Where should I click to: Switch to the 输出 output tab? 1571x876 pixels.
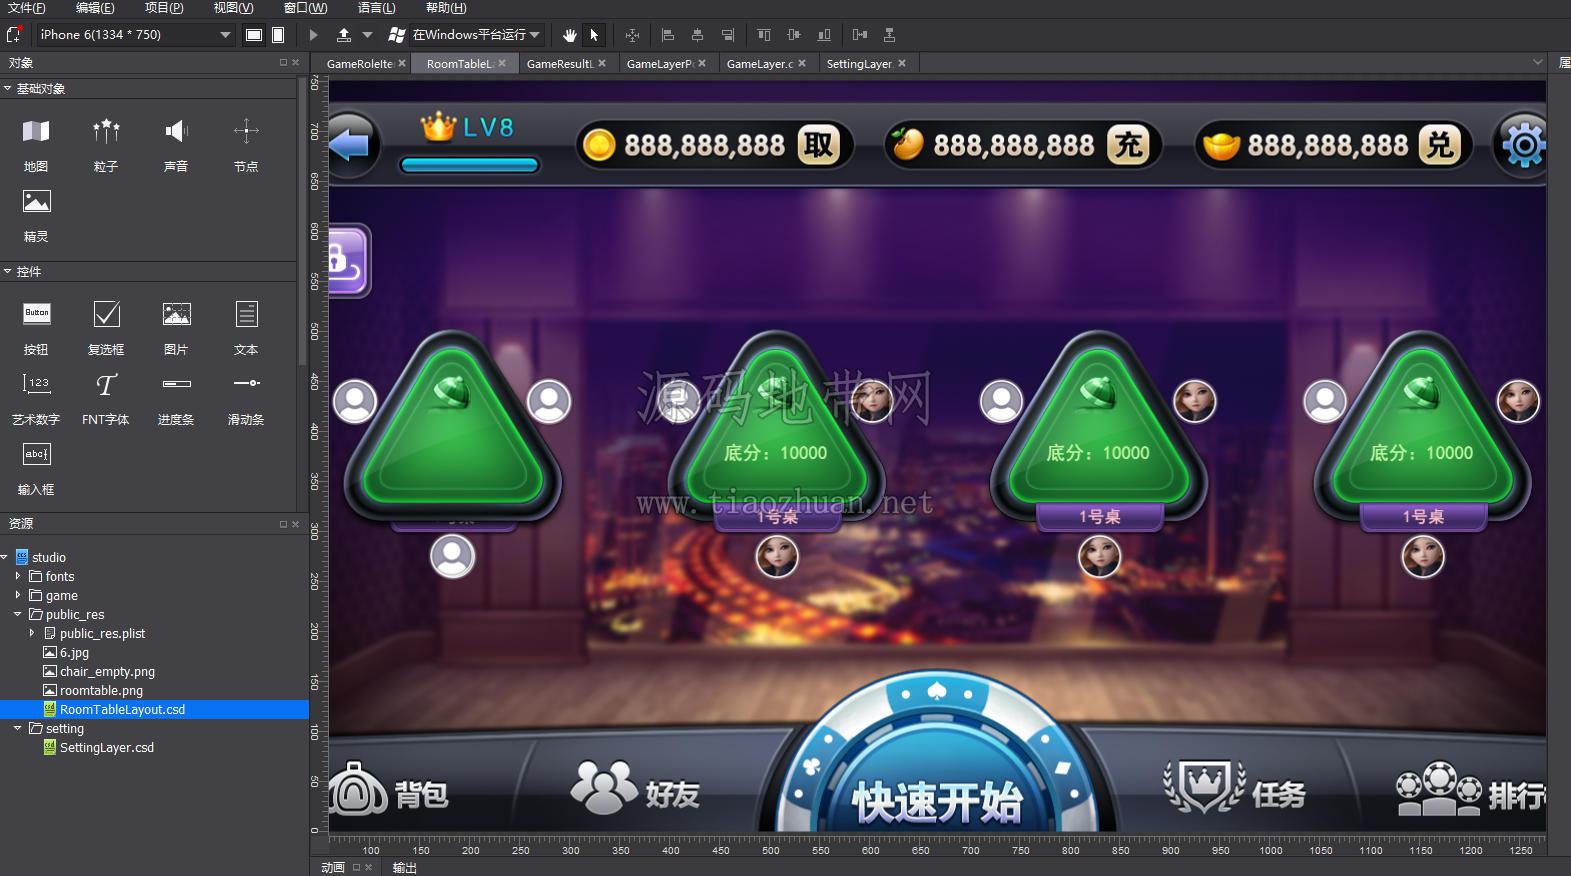pos(405,868)
